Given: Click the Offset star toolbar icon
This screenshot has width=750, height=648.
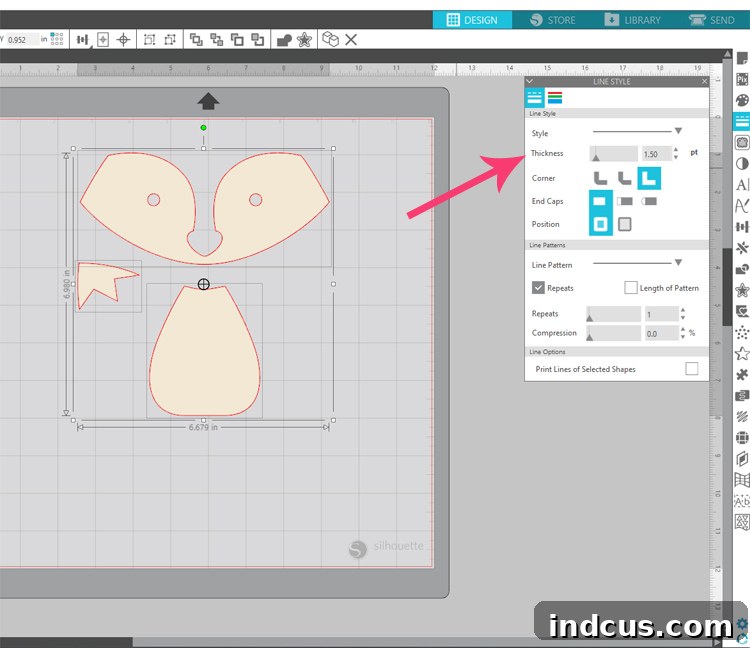Looking at the screenshot, I should (304, 40).
